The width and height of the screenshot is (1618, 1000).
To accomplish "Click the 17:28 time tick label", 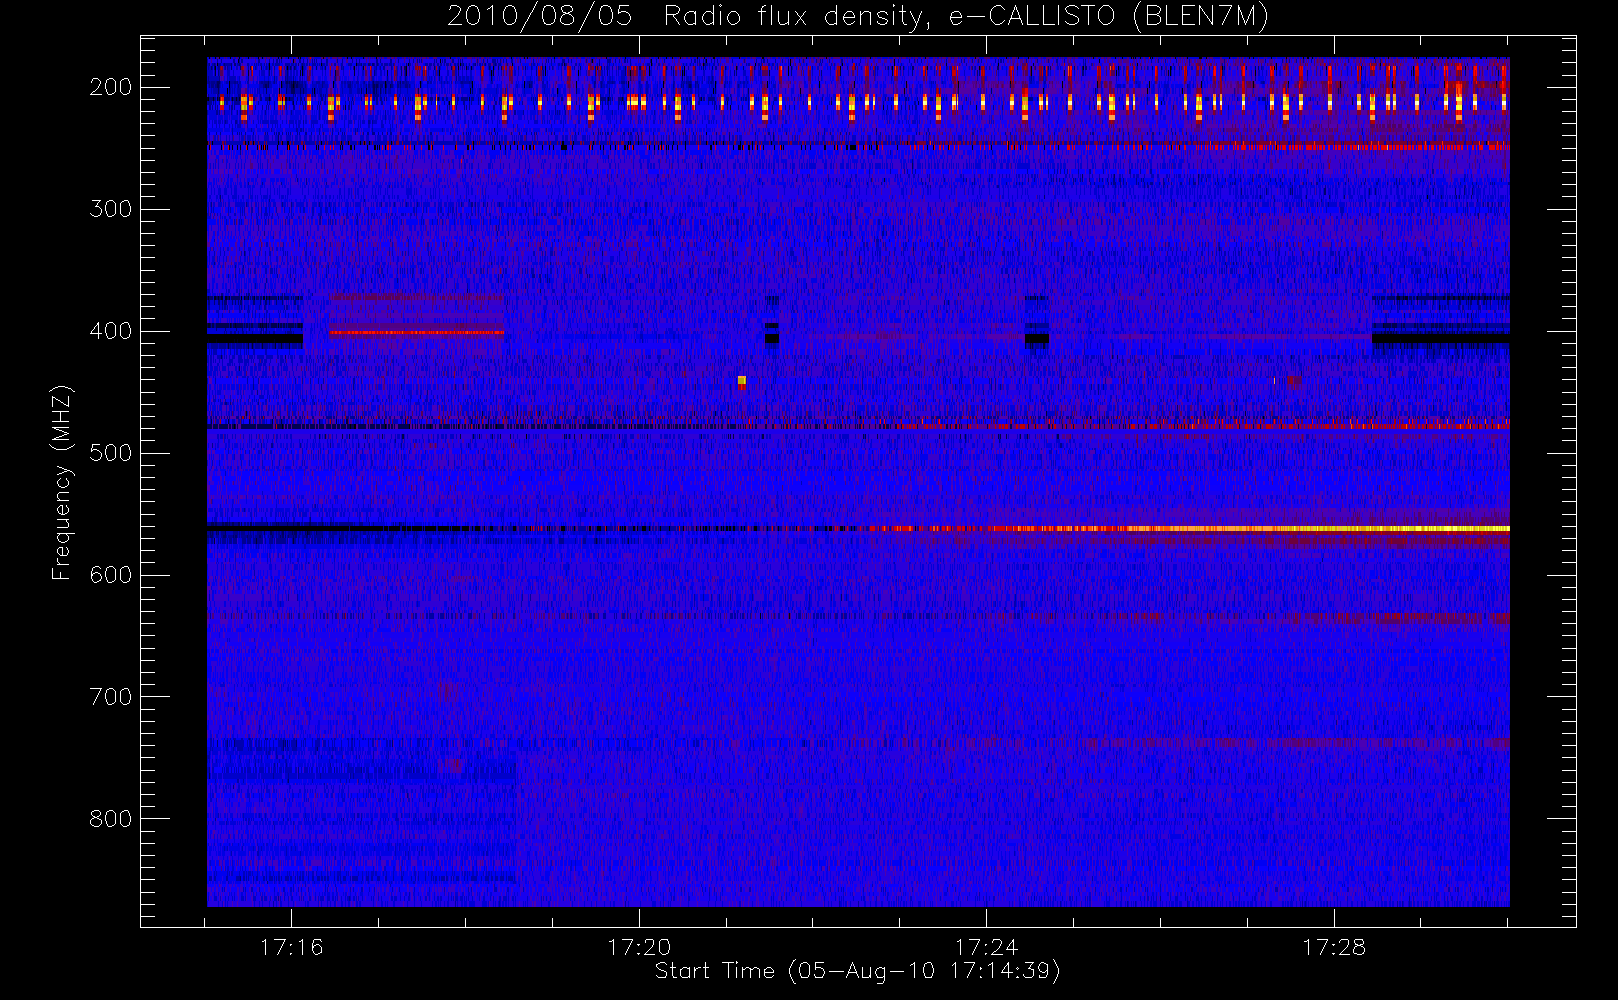I will click(x=1334, y=947).
